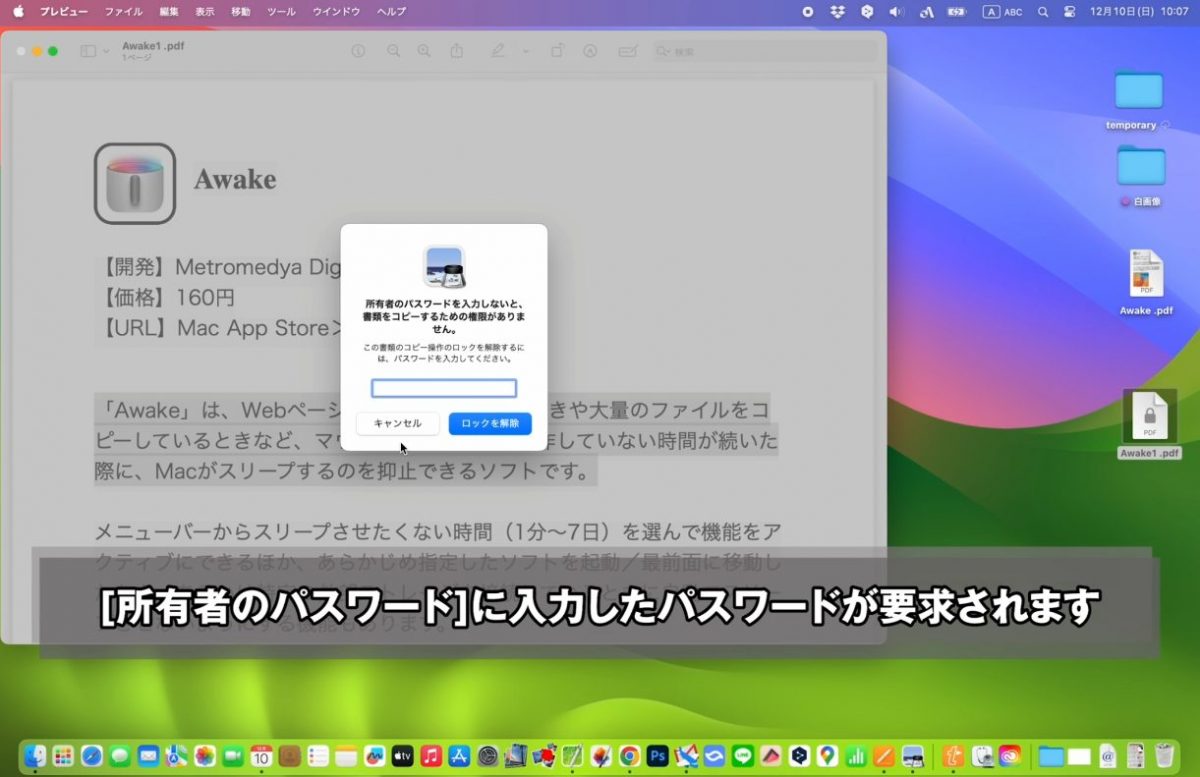Open Launchpad from the Dock
This screenshot has height=777, width=1200.
click(x=63, y=755)
